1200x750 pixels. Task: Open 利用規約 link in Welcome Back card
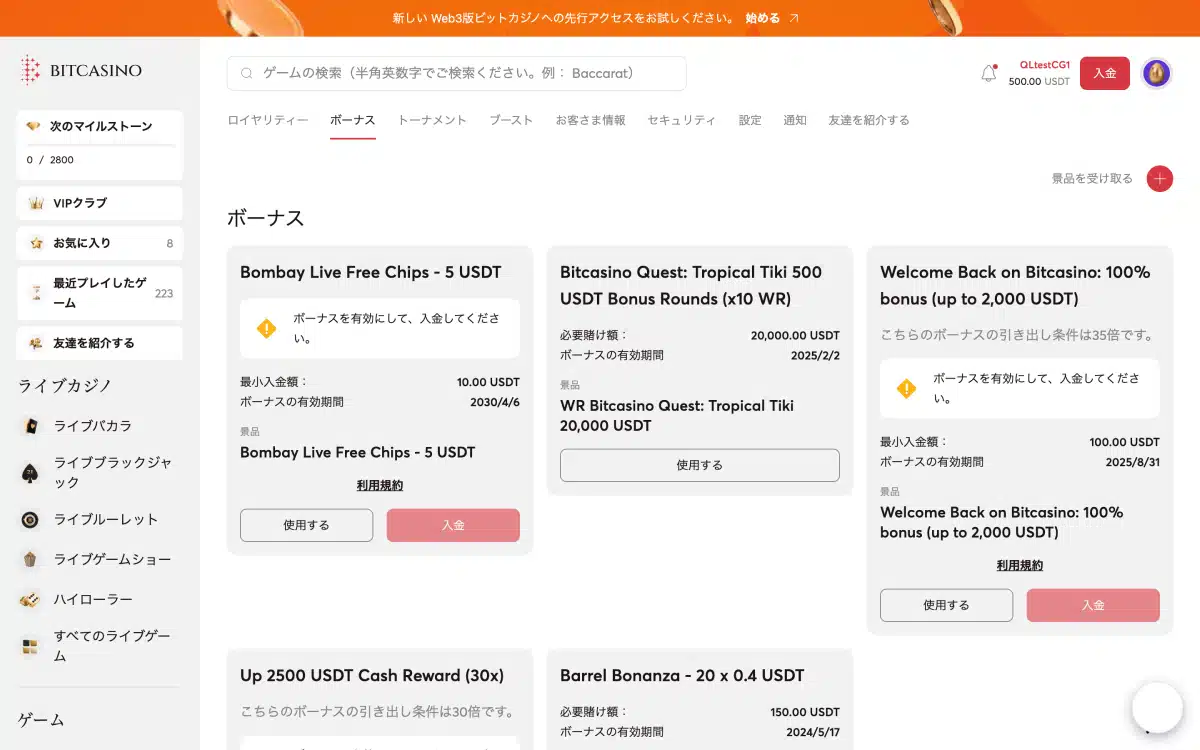pos(1020,565)
